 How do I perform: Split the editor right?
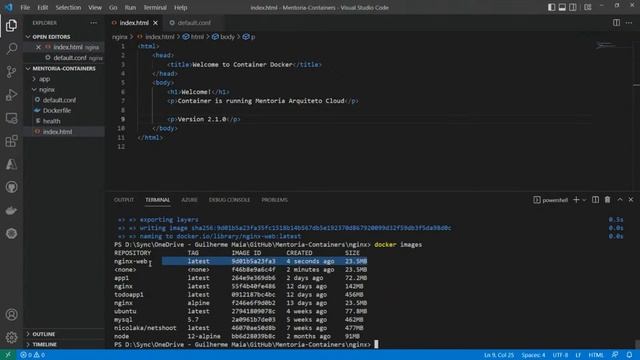[x=616, y=23]
